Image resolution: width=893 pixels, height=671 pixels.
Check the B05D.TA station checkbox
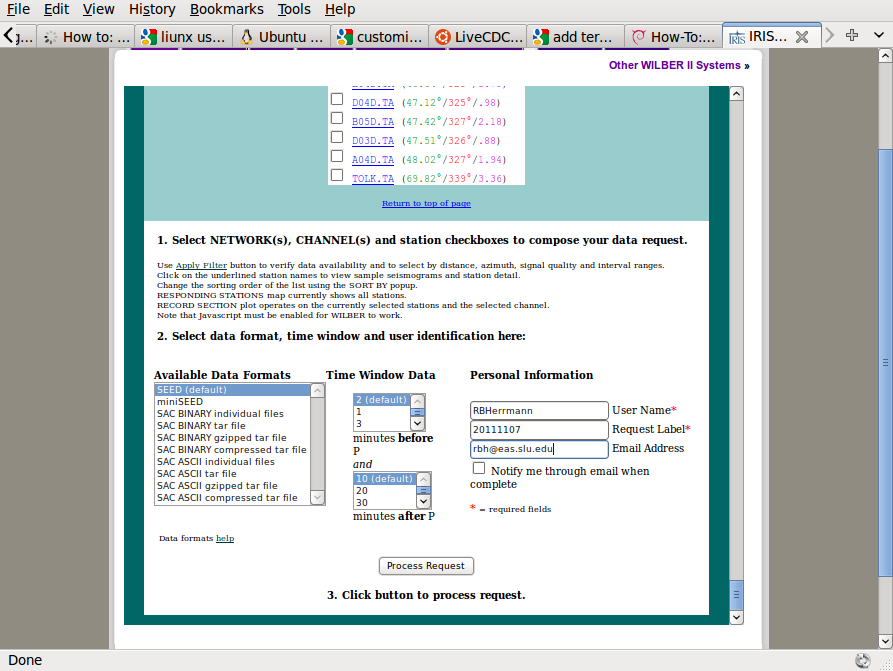coord(337,118)
